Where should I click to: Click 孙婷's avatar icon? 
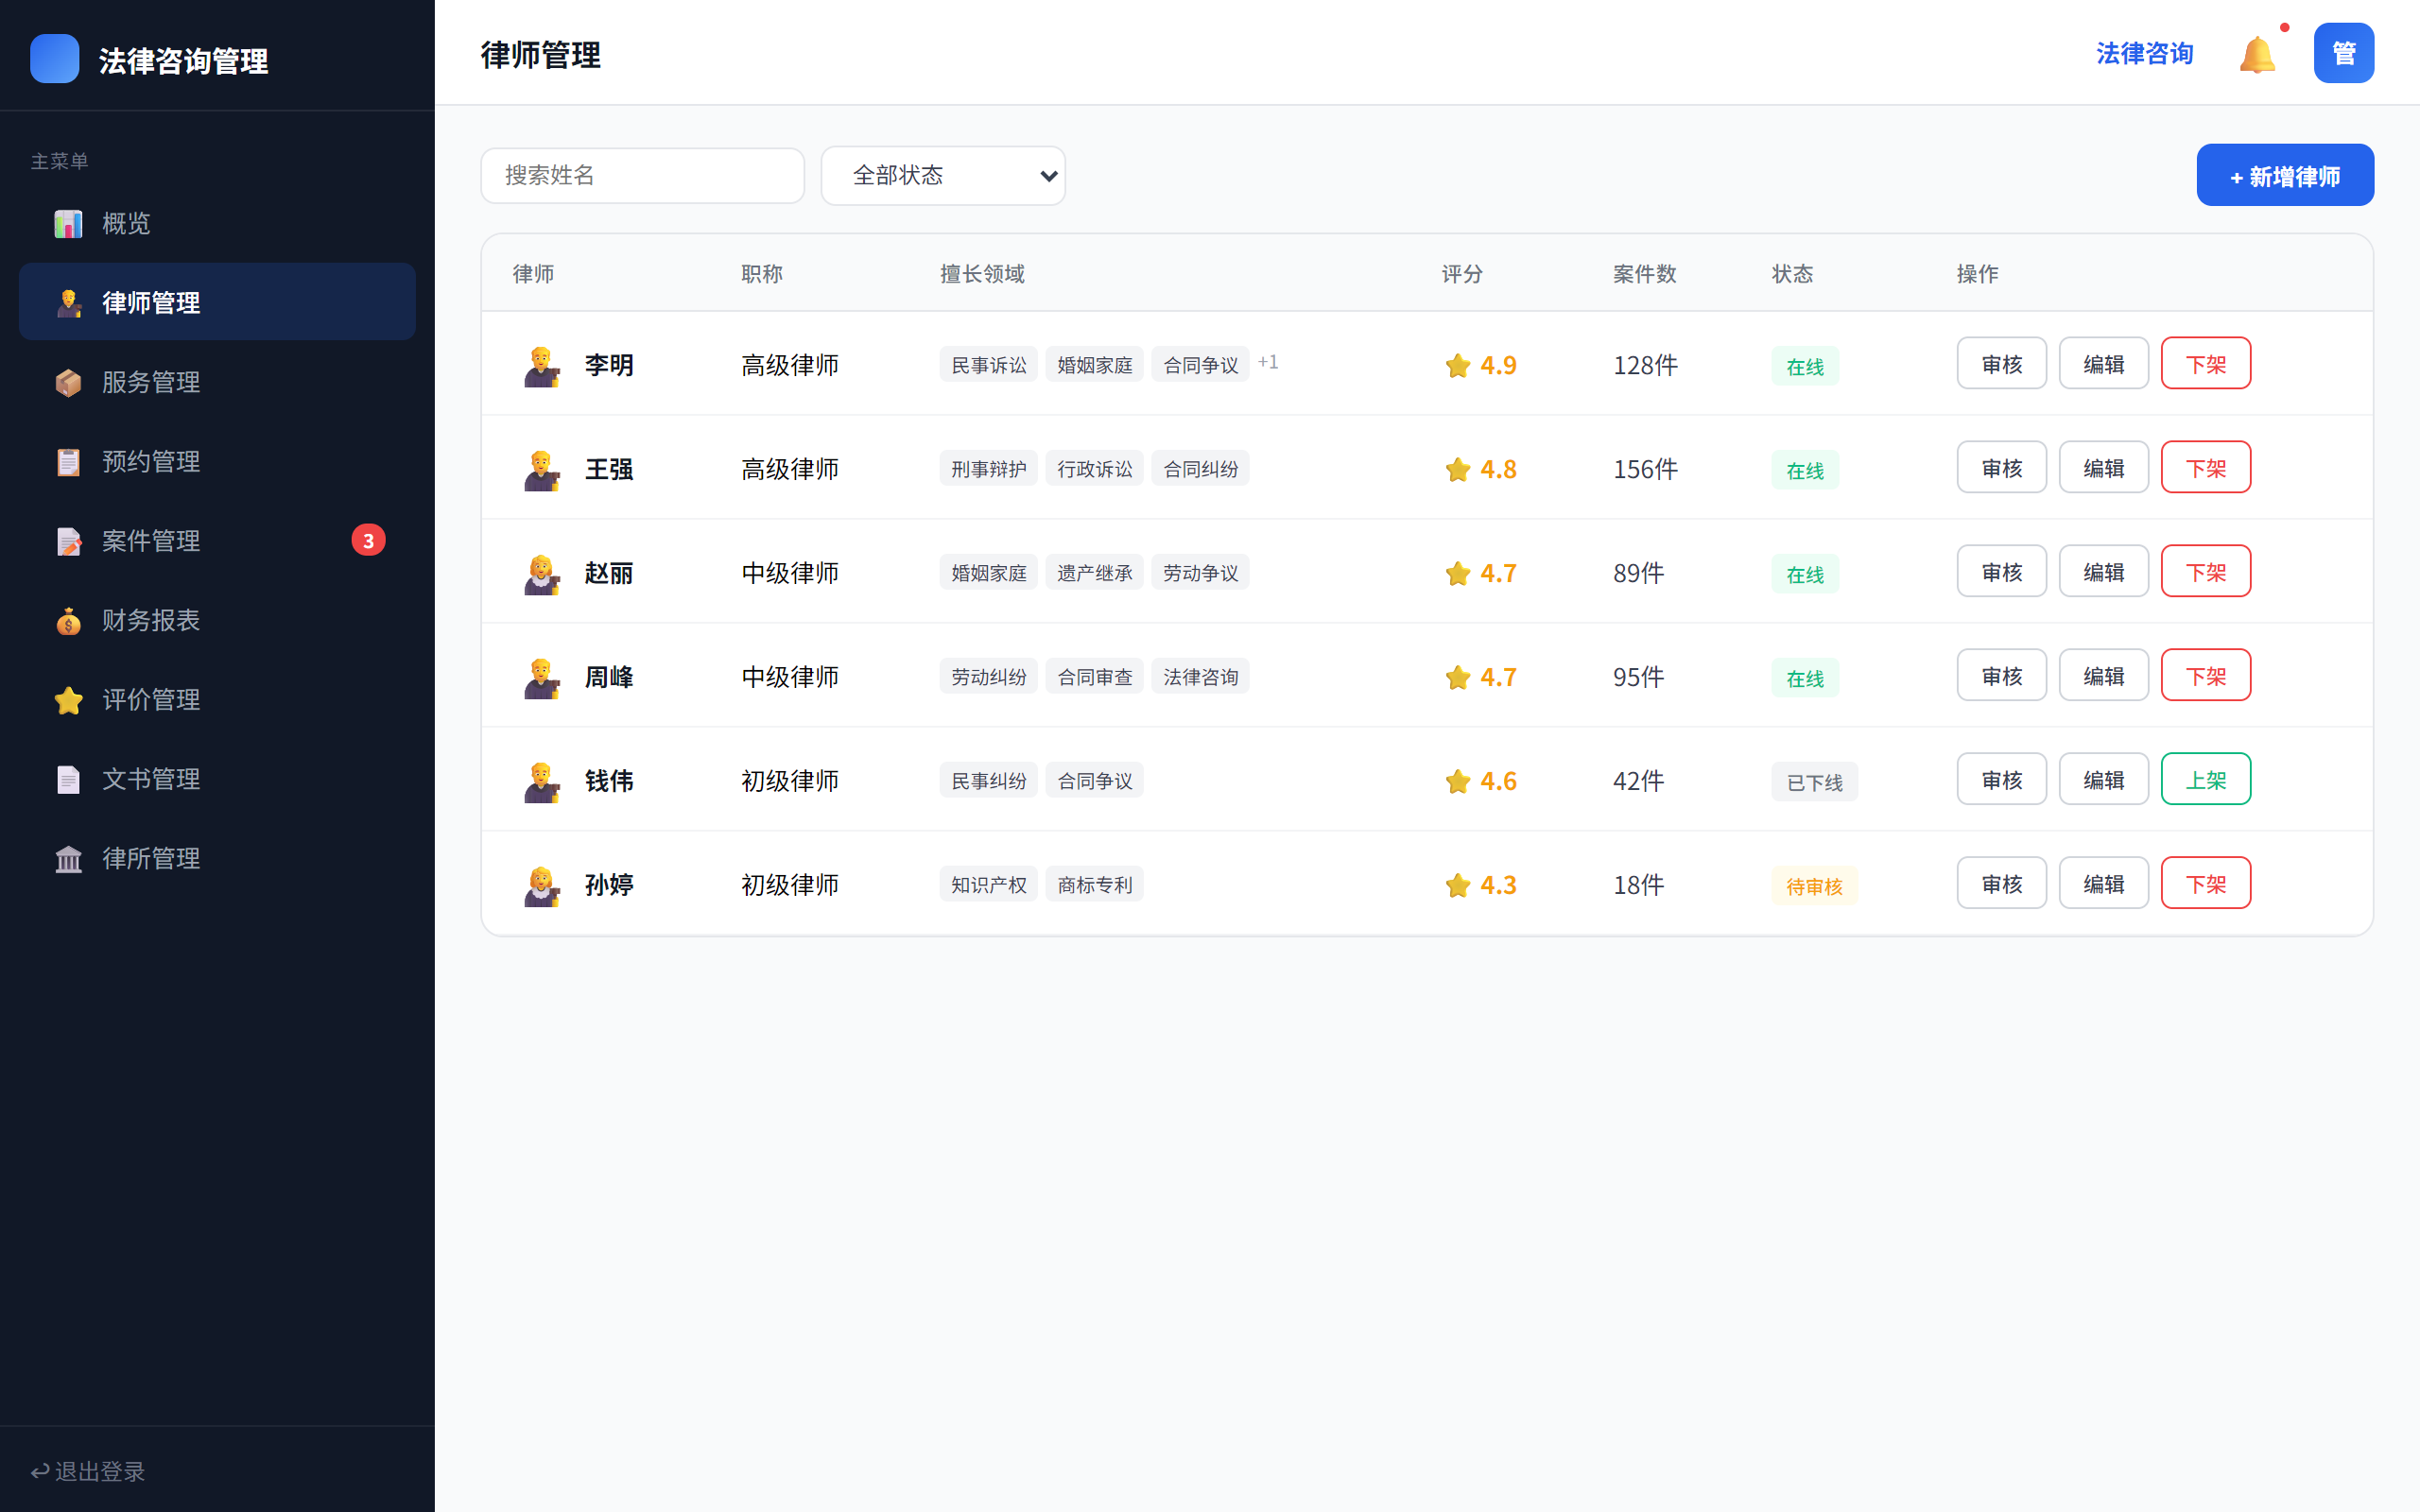(x=541, y=886)
